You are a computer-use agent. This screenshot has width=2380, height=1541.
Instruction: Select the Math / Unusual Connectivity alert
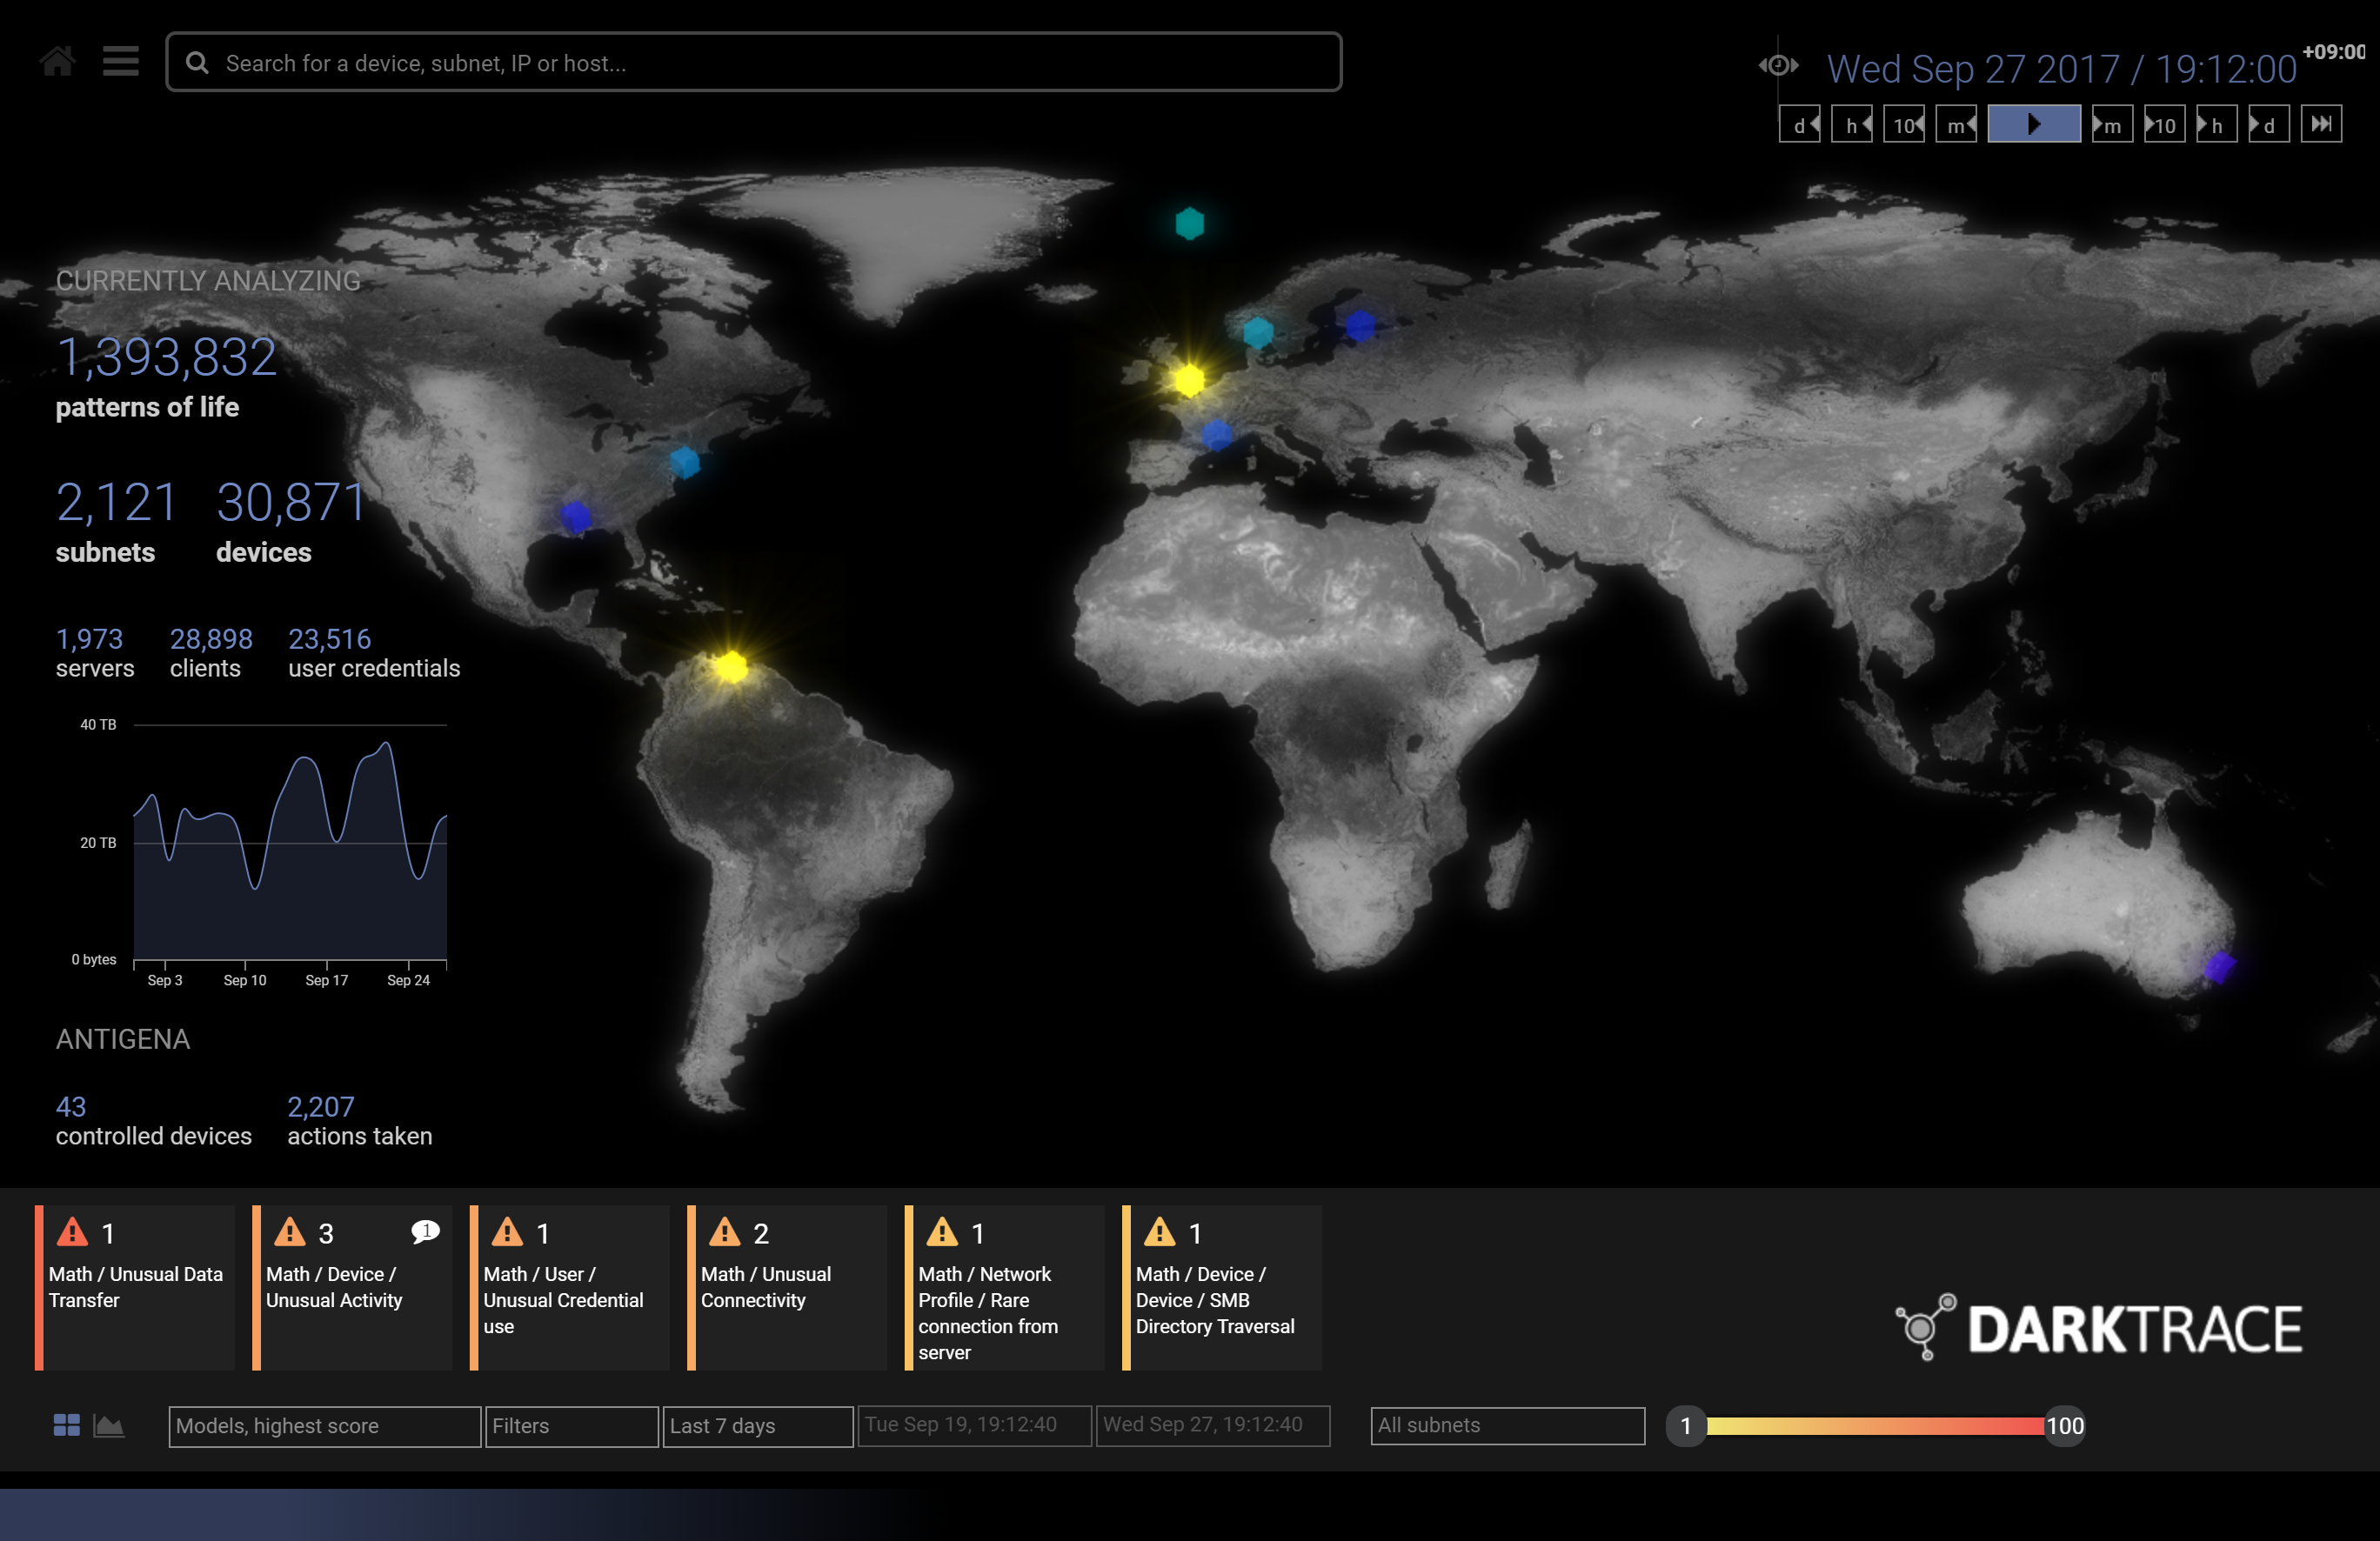[787, 1288]
